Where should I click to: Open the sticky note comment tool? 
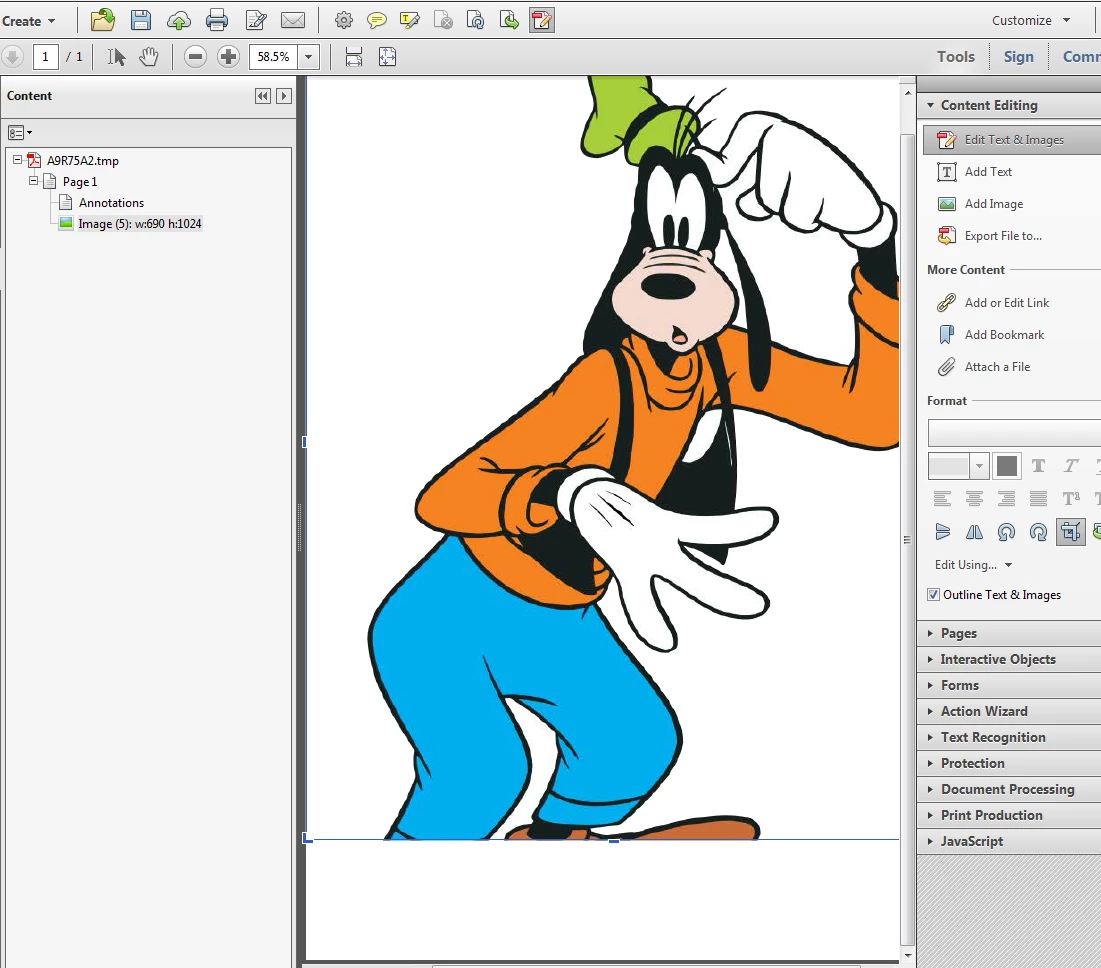click(x=377, y=20)
